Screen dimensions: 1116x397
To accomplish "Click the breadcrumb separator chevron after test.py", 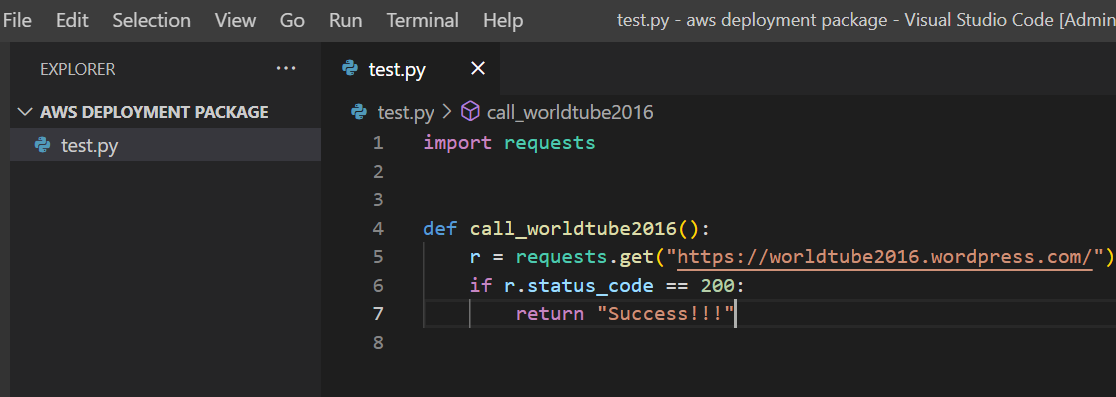I will [x=447, y=112].
